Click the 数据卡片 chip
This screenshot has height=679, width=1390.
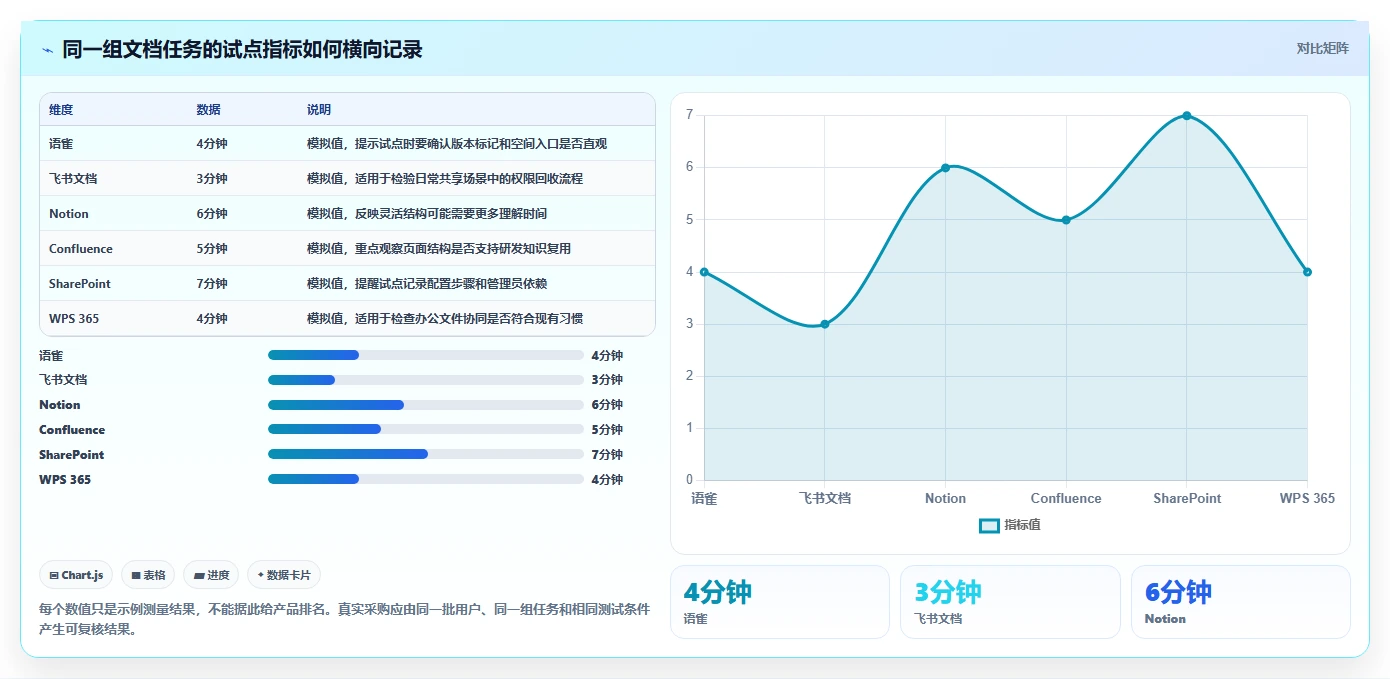[284, 575]
